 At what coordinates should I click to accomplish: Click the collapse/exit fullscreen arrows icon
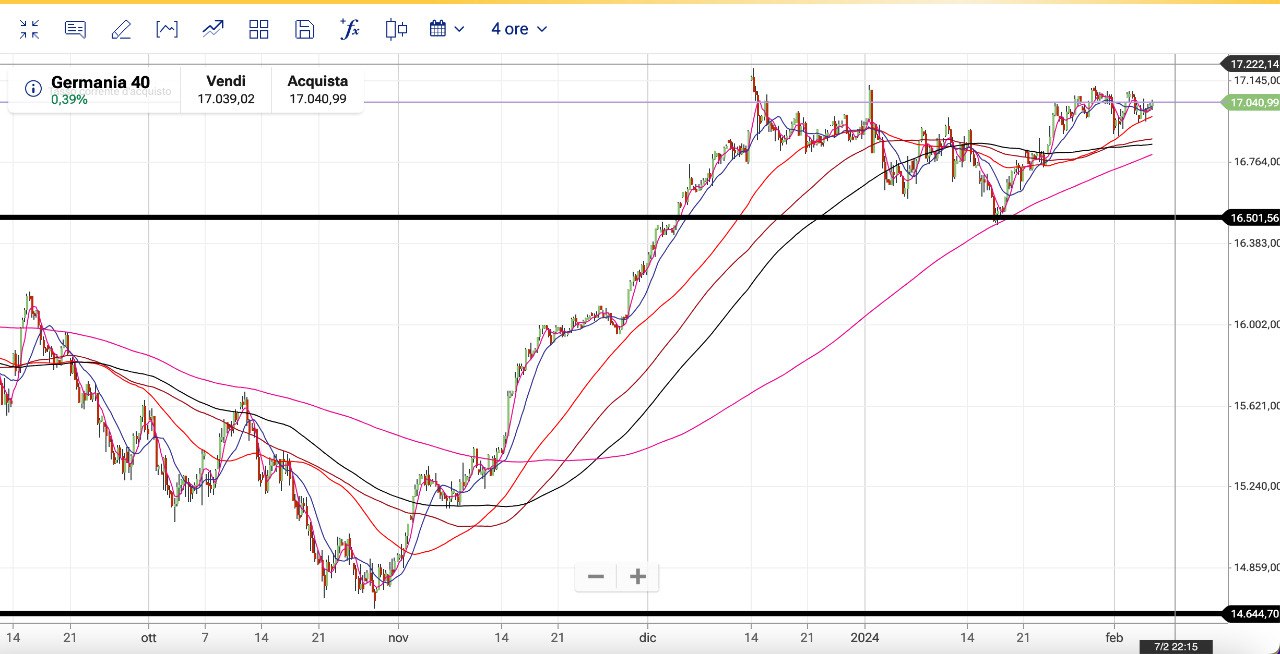point(29,29)
